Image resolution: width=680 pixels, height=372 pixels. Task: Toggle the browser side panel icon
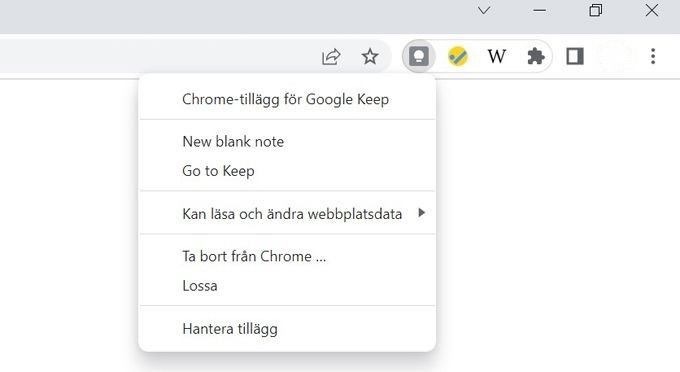click(x=575, y=56)
